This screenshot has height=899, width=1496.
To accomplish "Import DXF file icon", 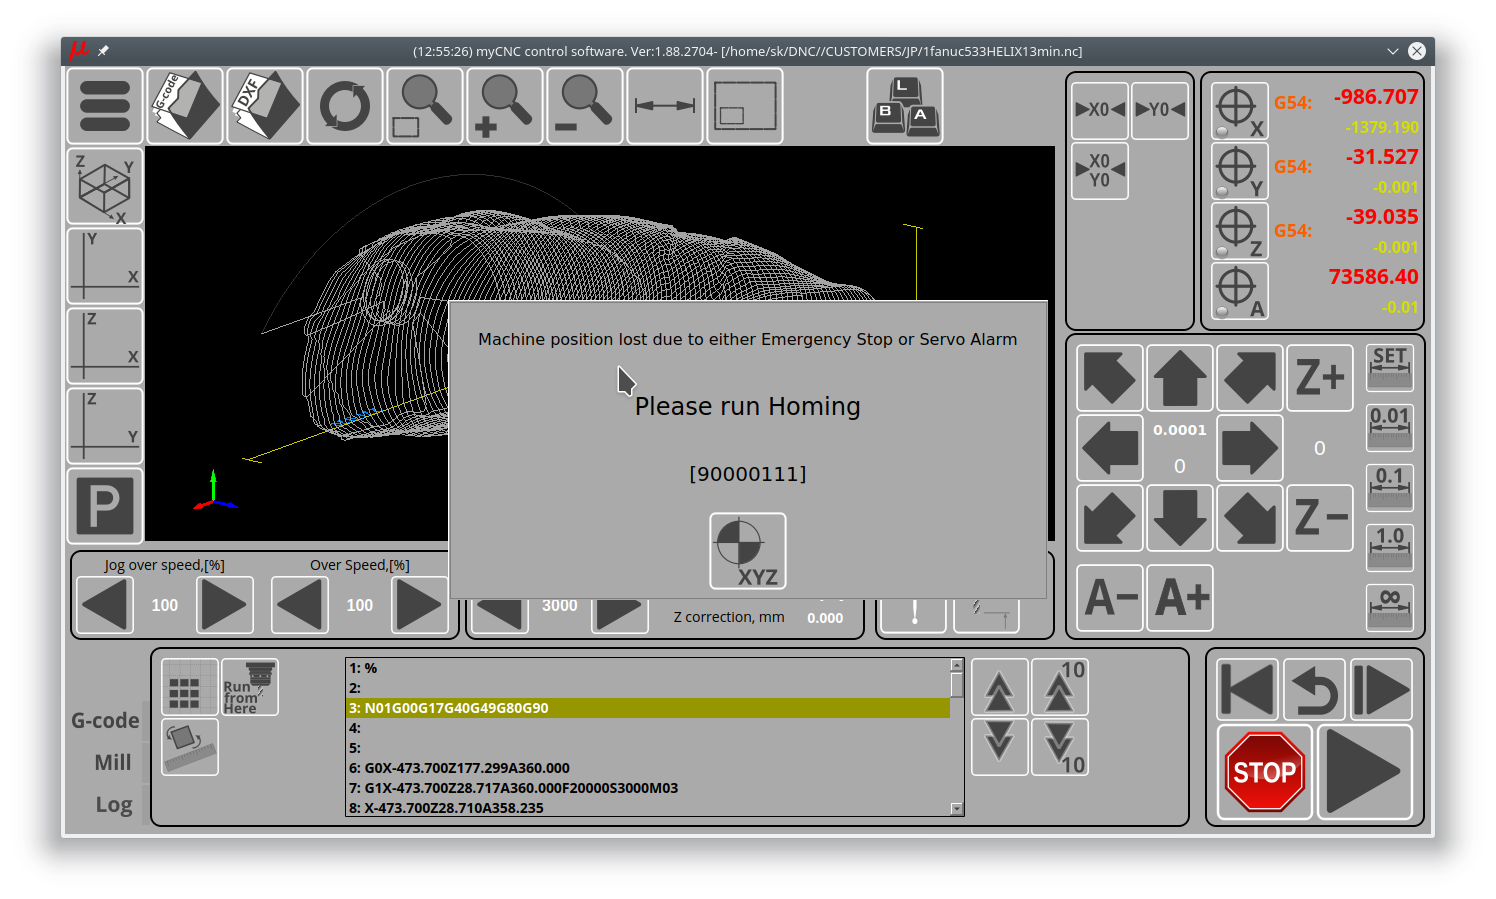I will click(265, 106).
